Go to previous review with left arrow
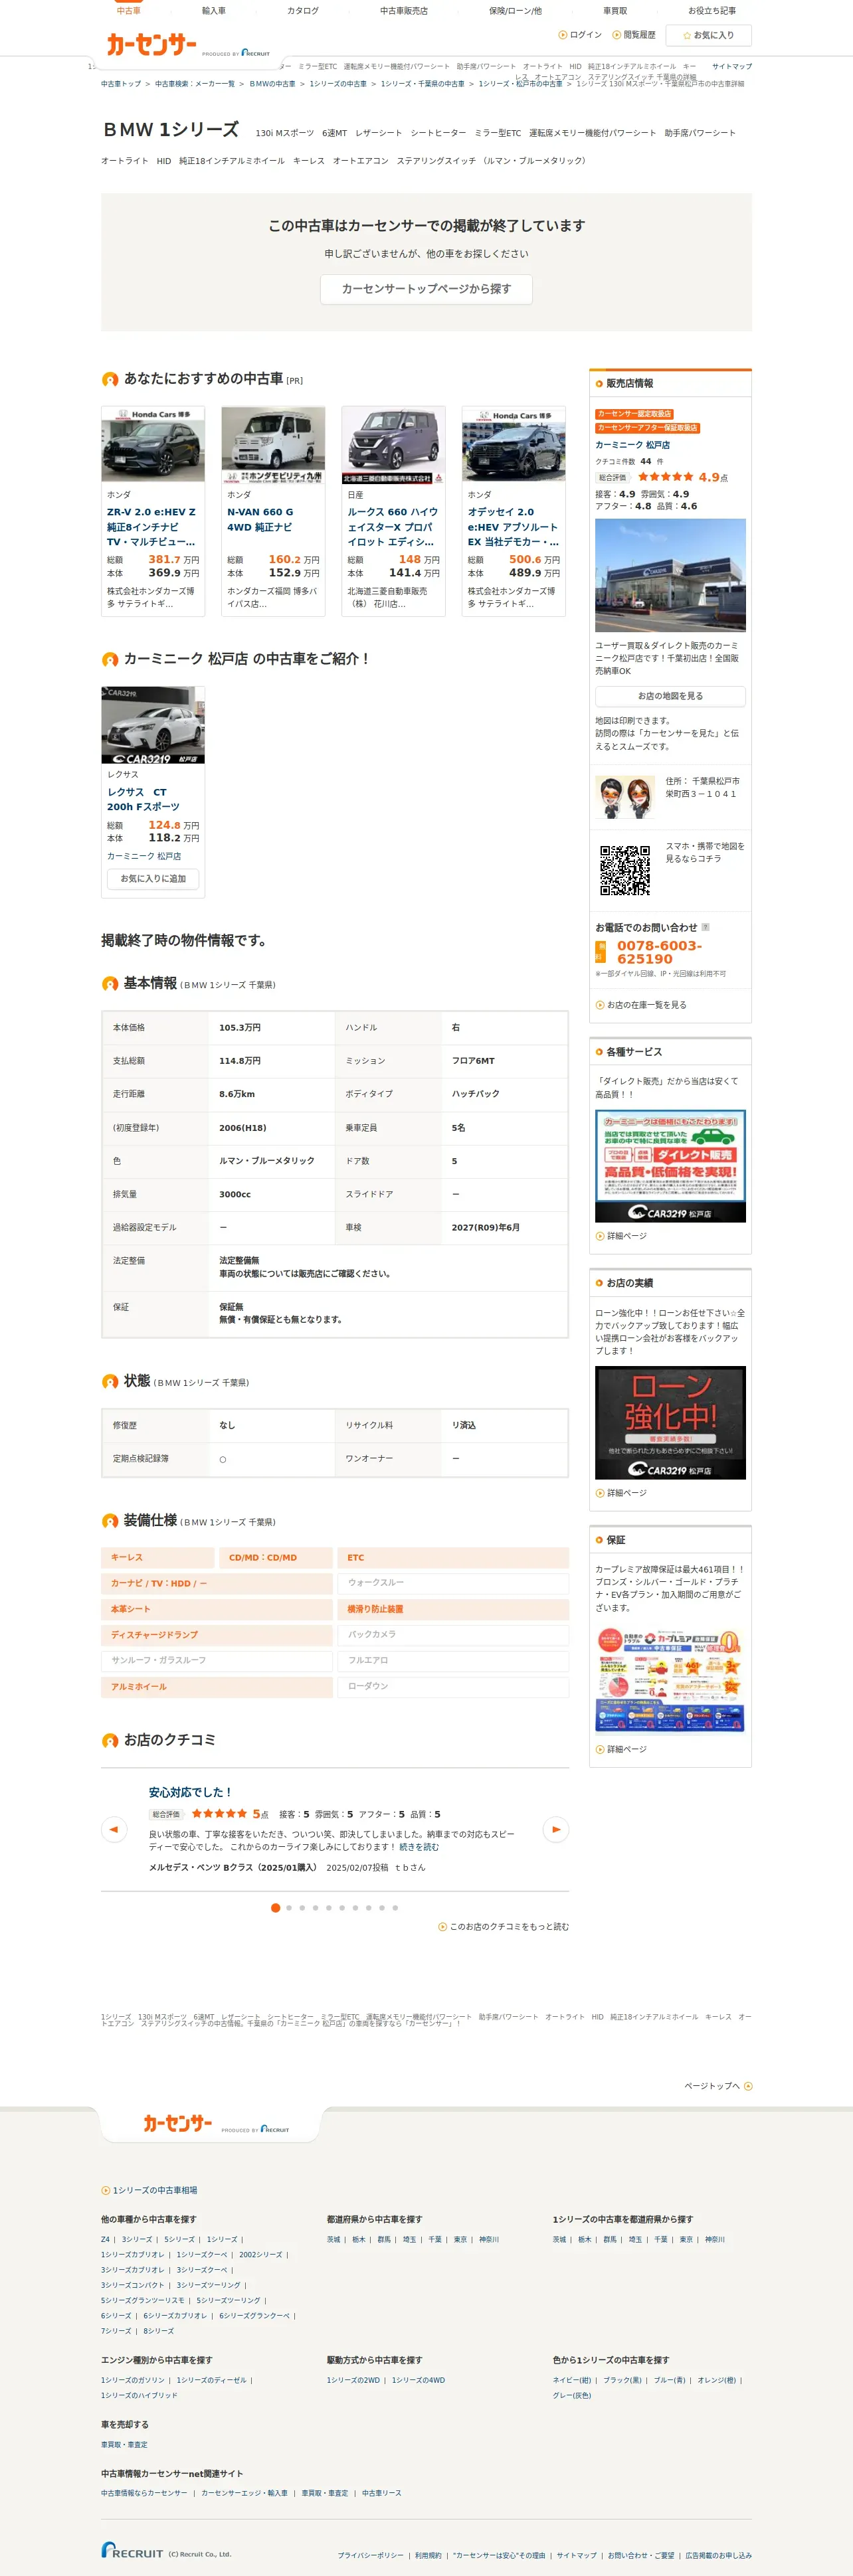 click(114, 1829)
